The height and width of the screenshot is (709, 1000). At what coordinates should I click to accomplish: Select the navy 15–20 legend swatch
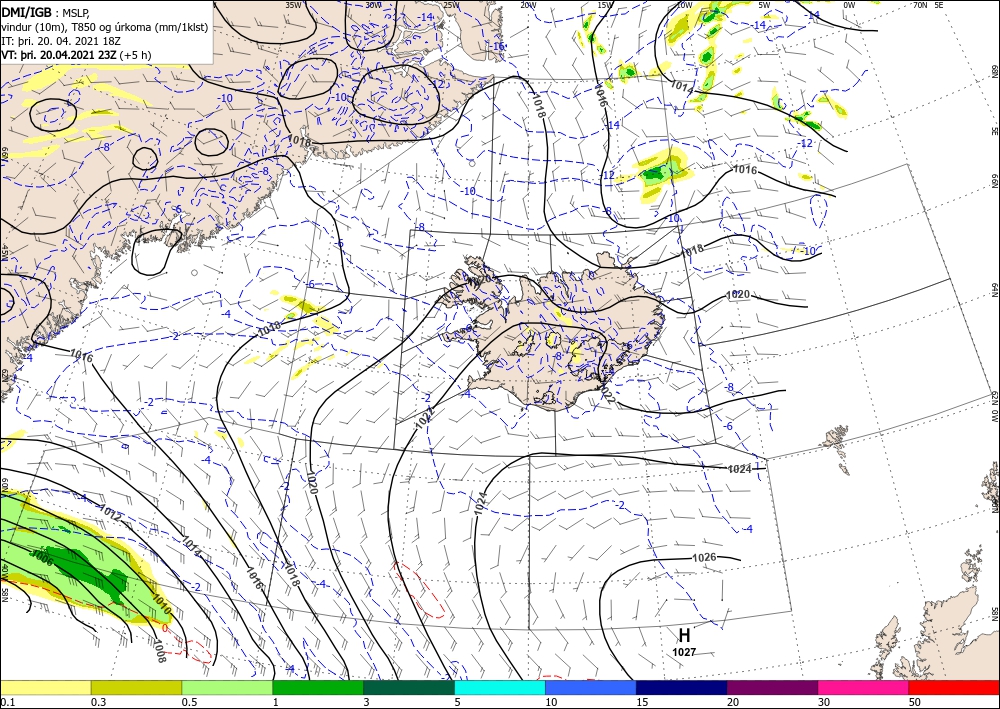(x=682, y=687)
